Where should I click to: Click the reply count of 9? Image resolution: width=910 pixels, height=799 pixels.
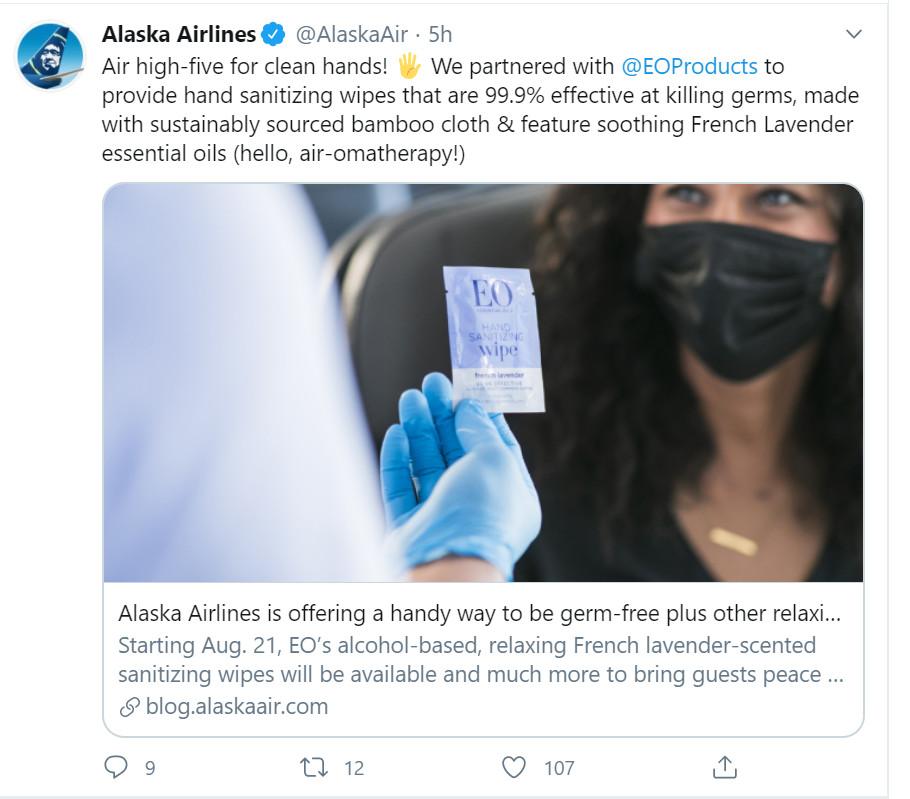[150, 768]
